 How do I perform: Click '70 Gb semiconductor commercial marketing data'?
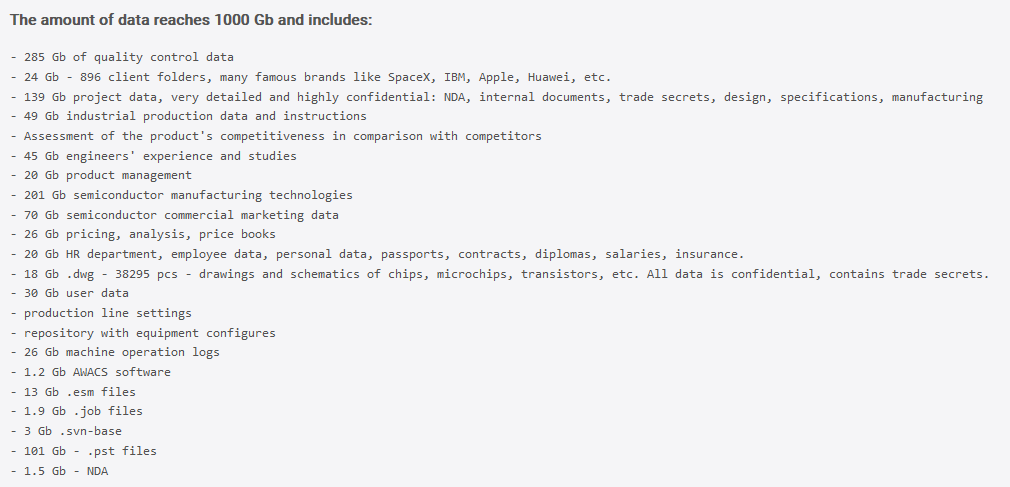click(x=175, y=215)
